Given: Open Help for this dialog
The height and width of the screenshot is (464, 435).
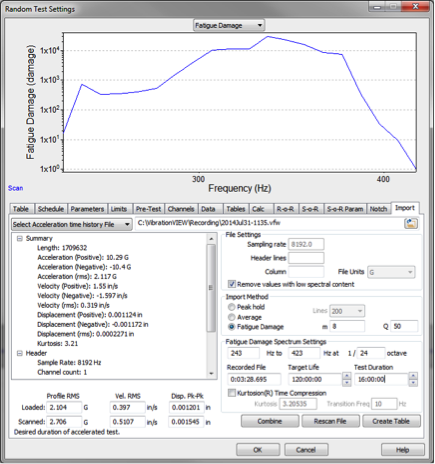Looking at the screenshot, I should 403,450.
